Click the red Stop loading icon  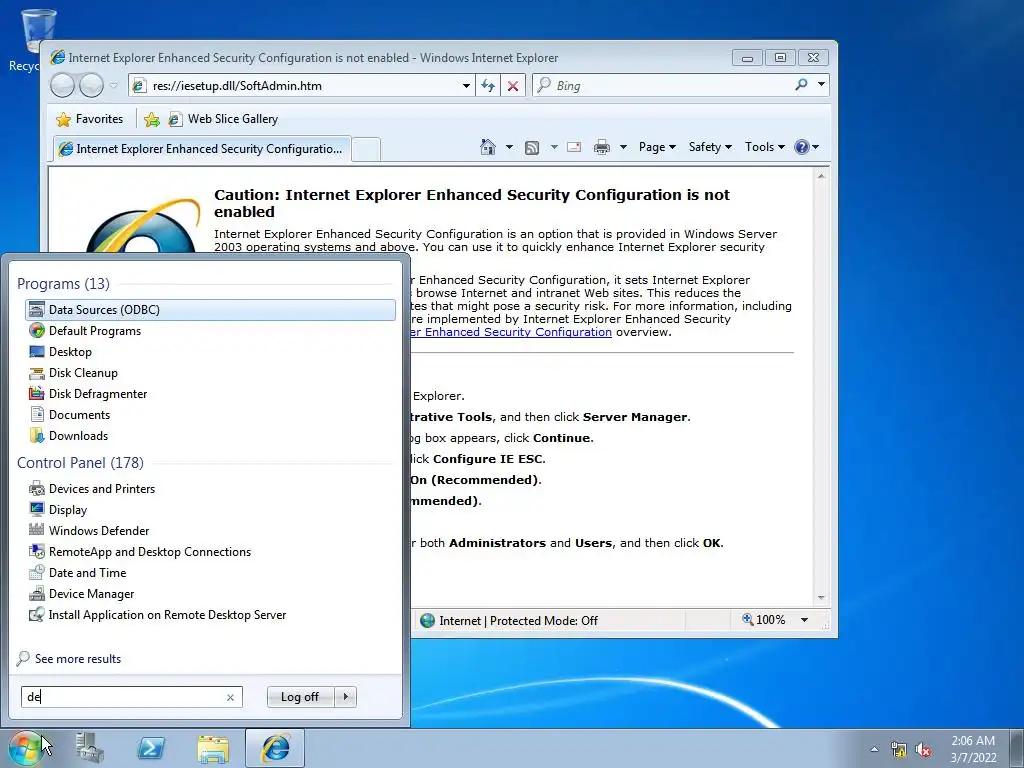point(513,86)
